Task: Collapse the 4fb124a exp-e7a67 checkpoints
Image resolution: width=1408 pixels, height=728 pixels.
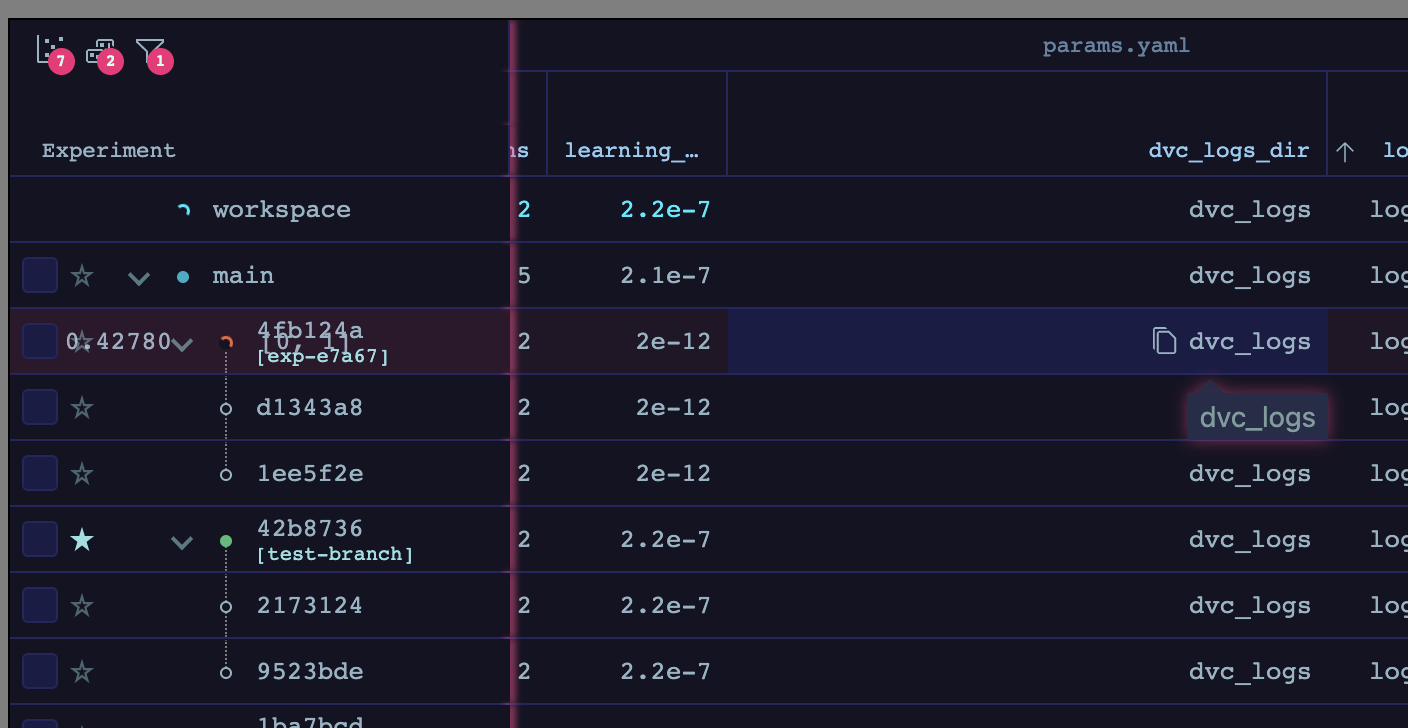Action: pyautogui.click(x=182, y=343)
